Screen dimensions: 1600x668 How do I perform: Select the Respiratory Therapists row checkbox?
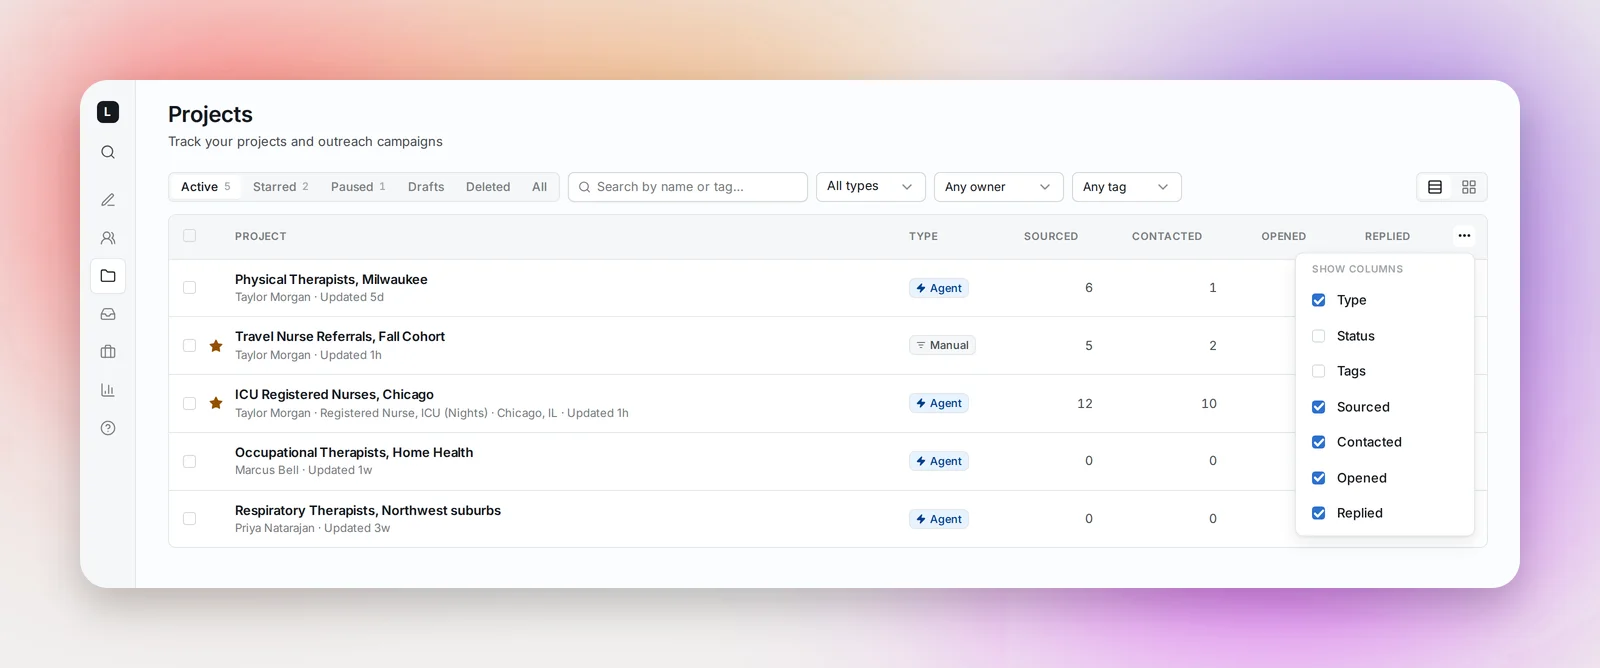pyautogui.click(x=189, y=519)
